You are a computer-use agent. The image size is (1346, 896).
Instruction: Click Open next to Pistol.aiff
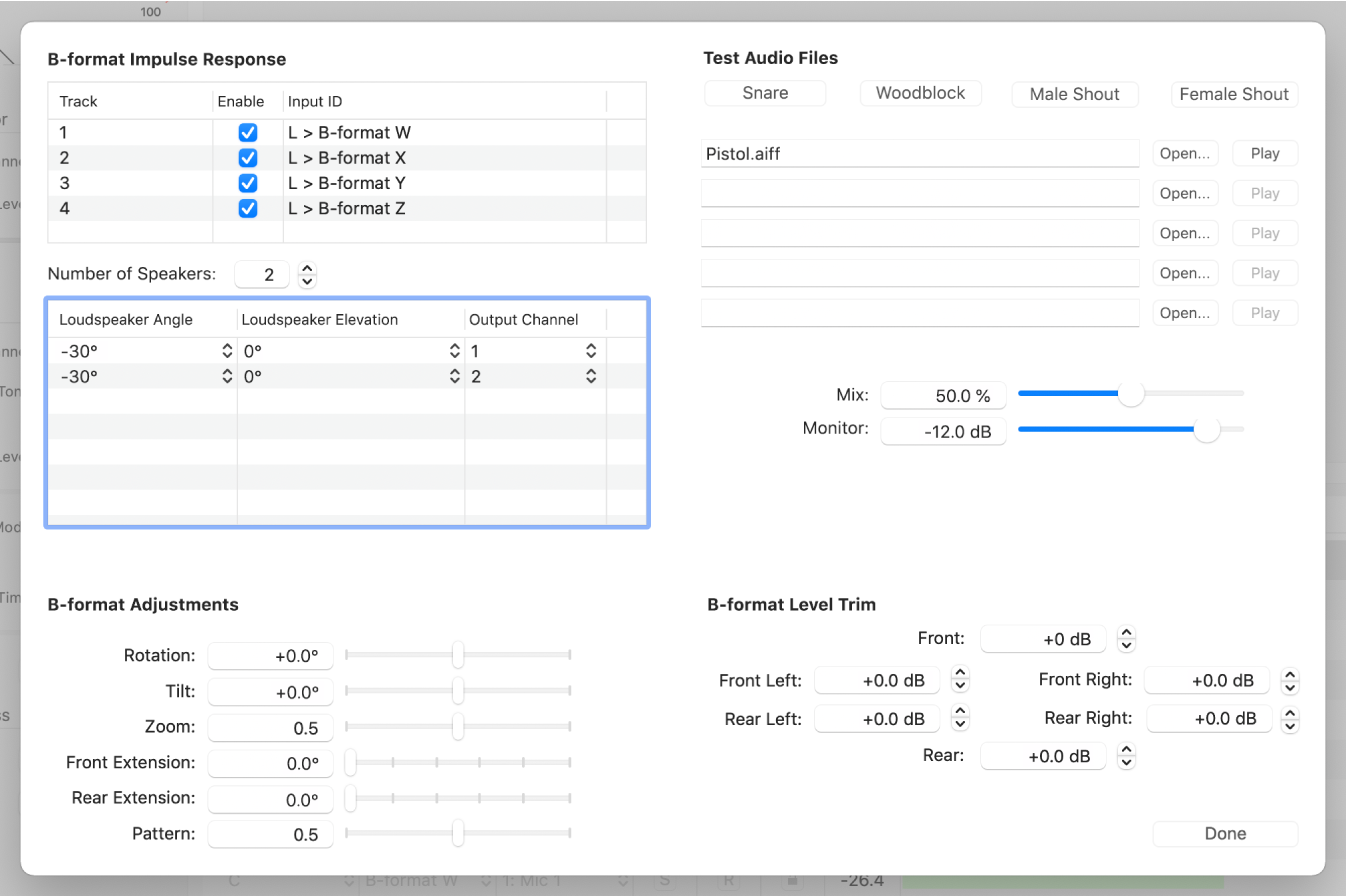click(1185, 154)
